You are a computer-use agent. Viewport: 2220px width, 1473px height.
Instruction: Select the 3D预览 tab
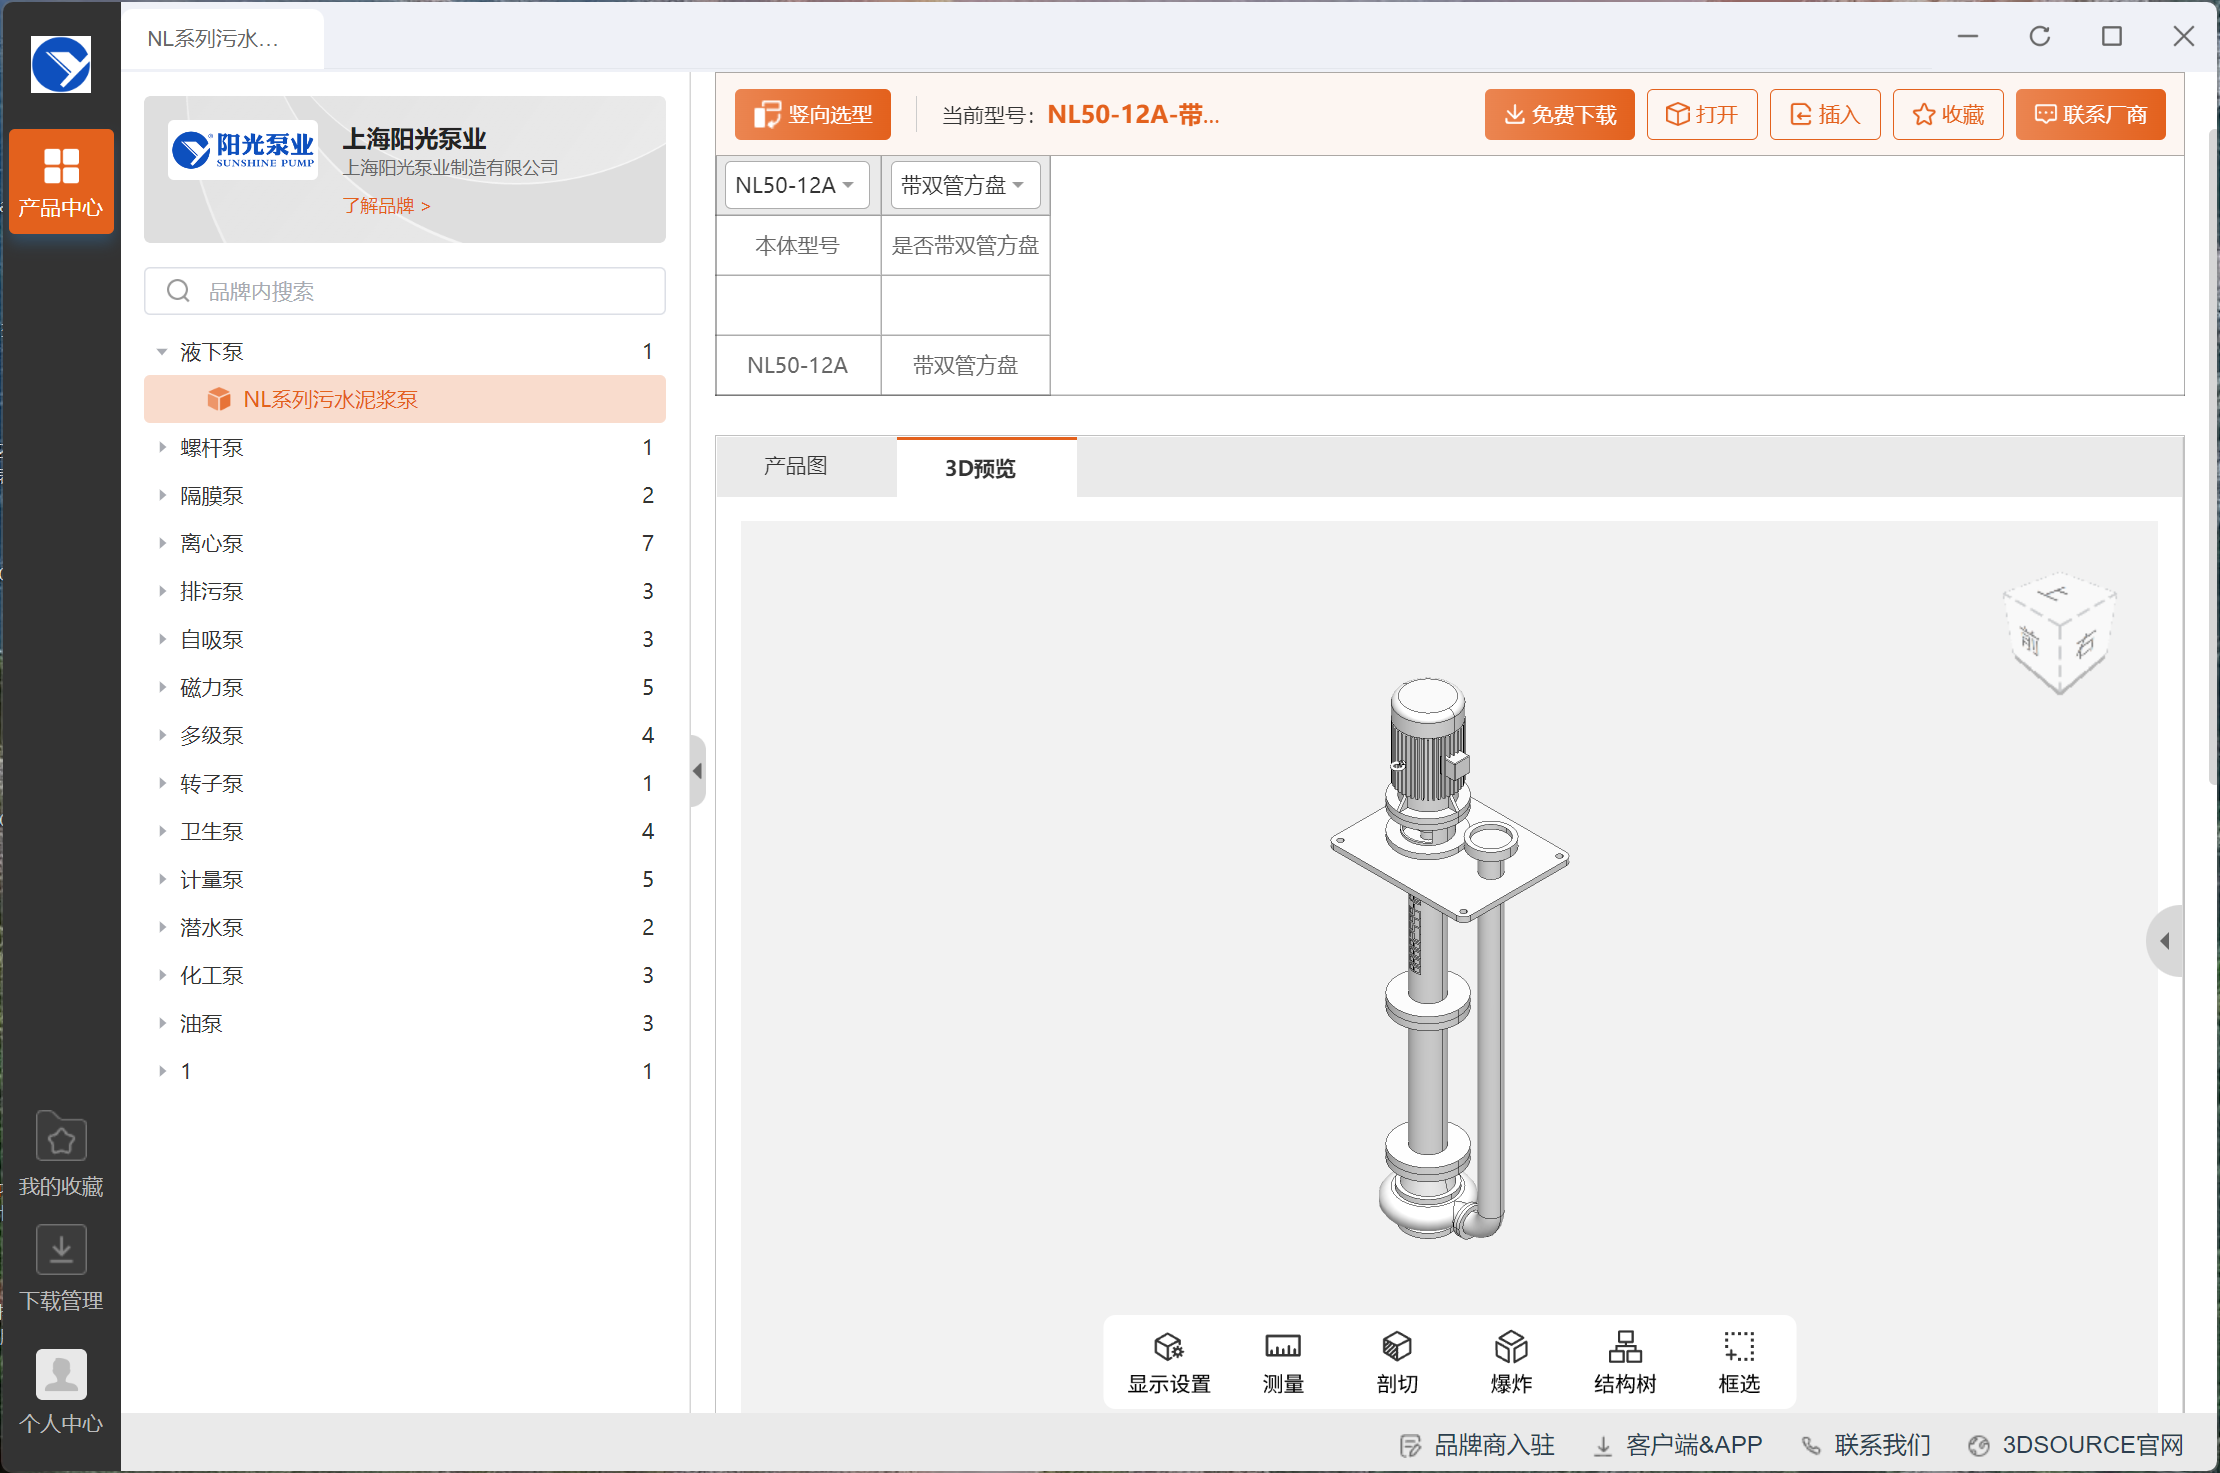tap(980, 468)
